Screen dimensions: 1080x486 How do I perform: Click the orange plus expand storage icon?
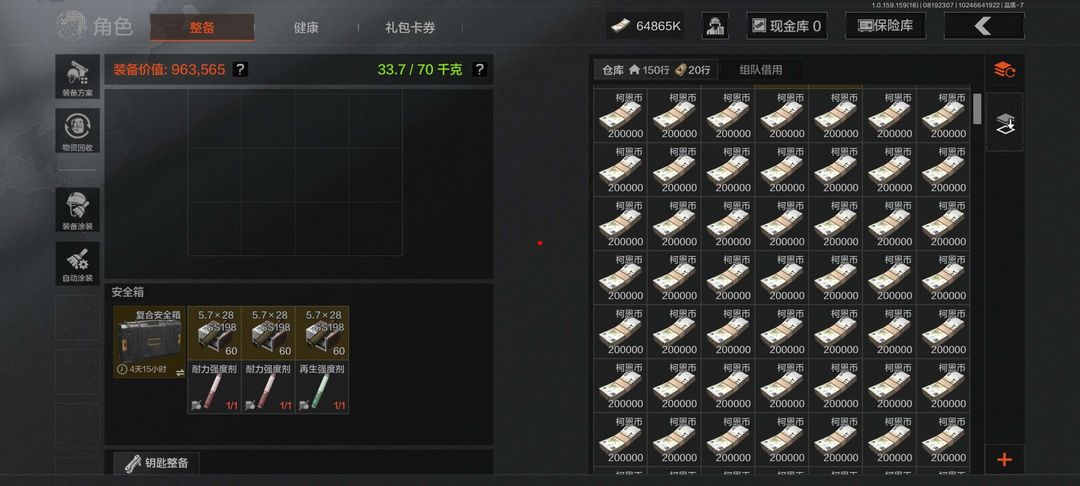pos(1004,460)
